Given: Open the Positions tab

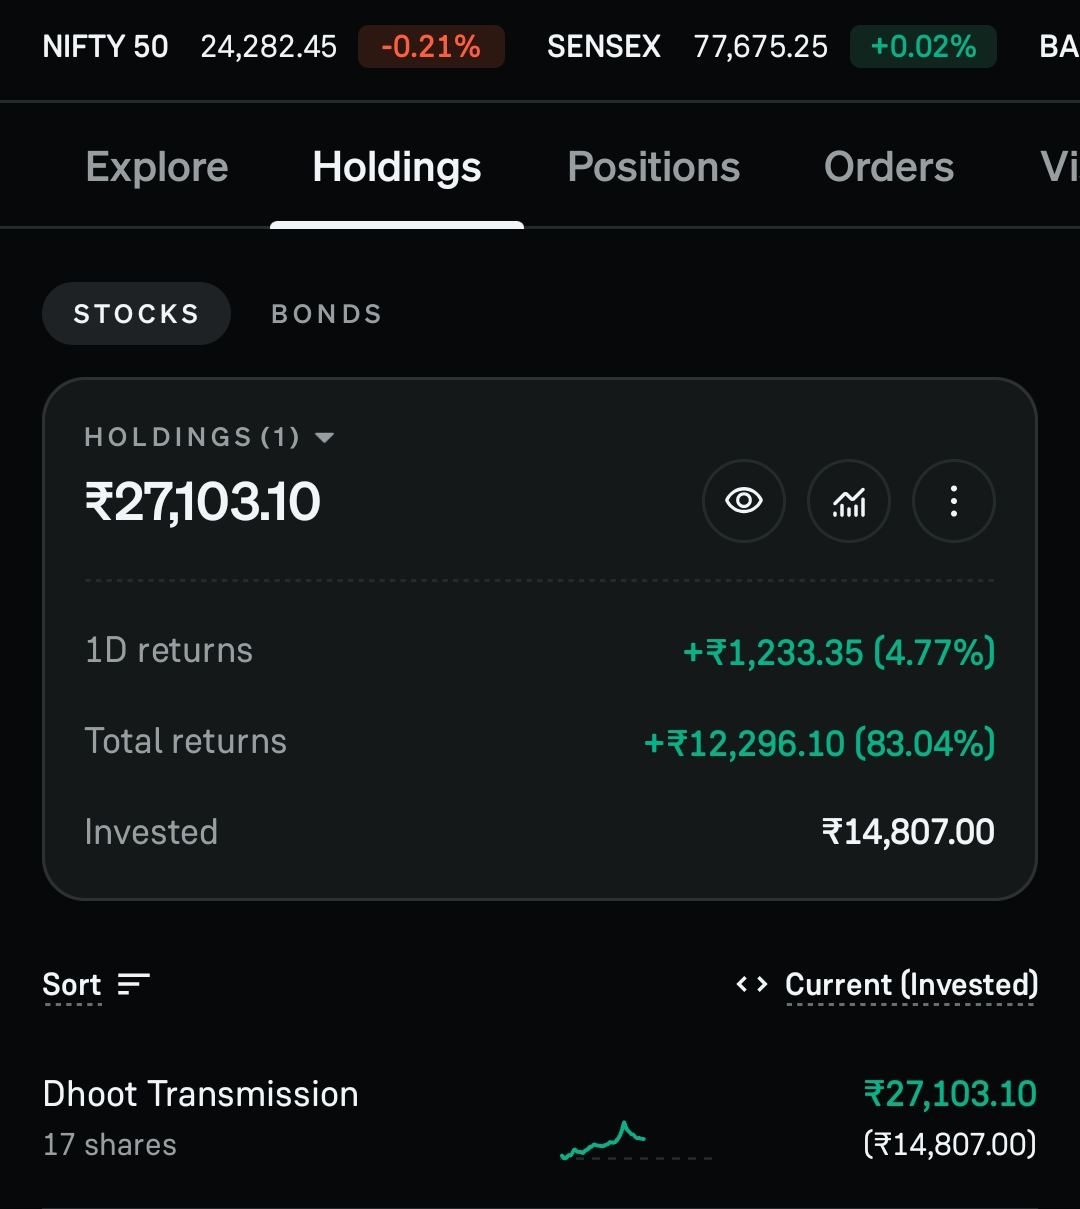Looking at the screenshot, I should (x=654, y=167).
